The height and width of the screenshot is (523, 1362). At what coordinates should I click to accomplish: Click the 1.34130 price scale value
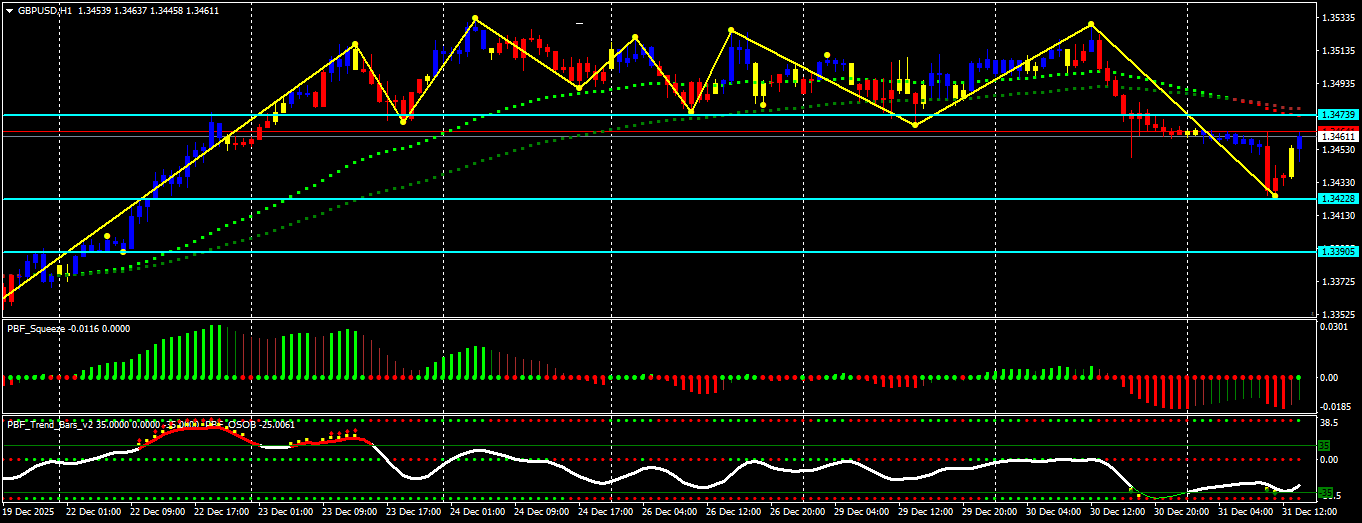coord(1337,216)
